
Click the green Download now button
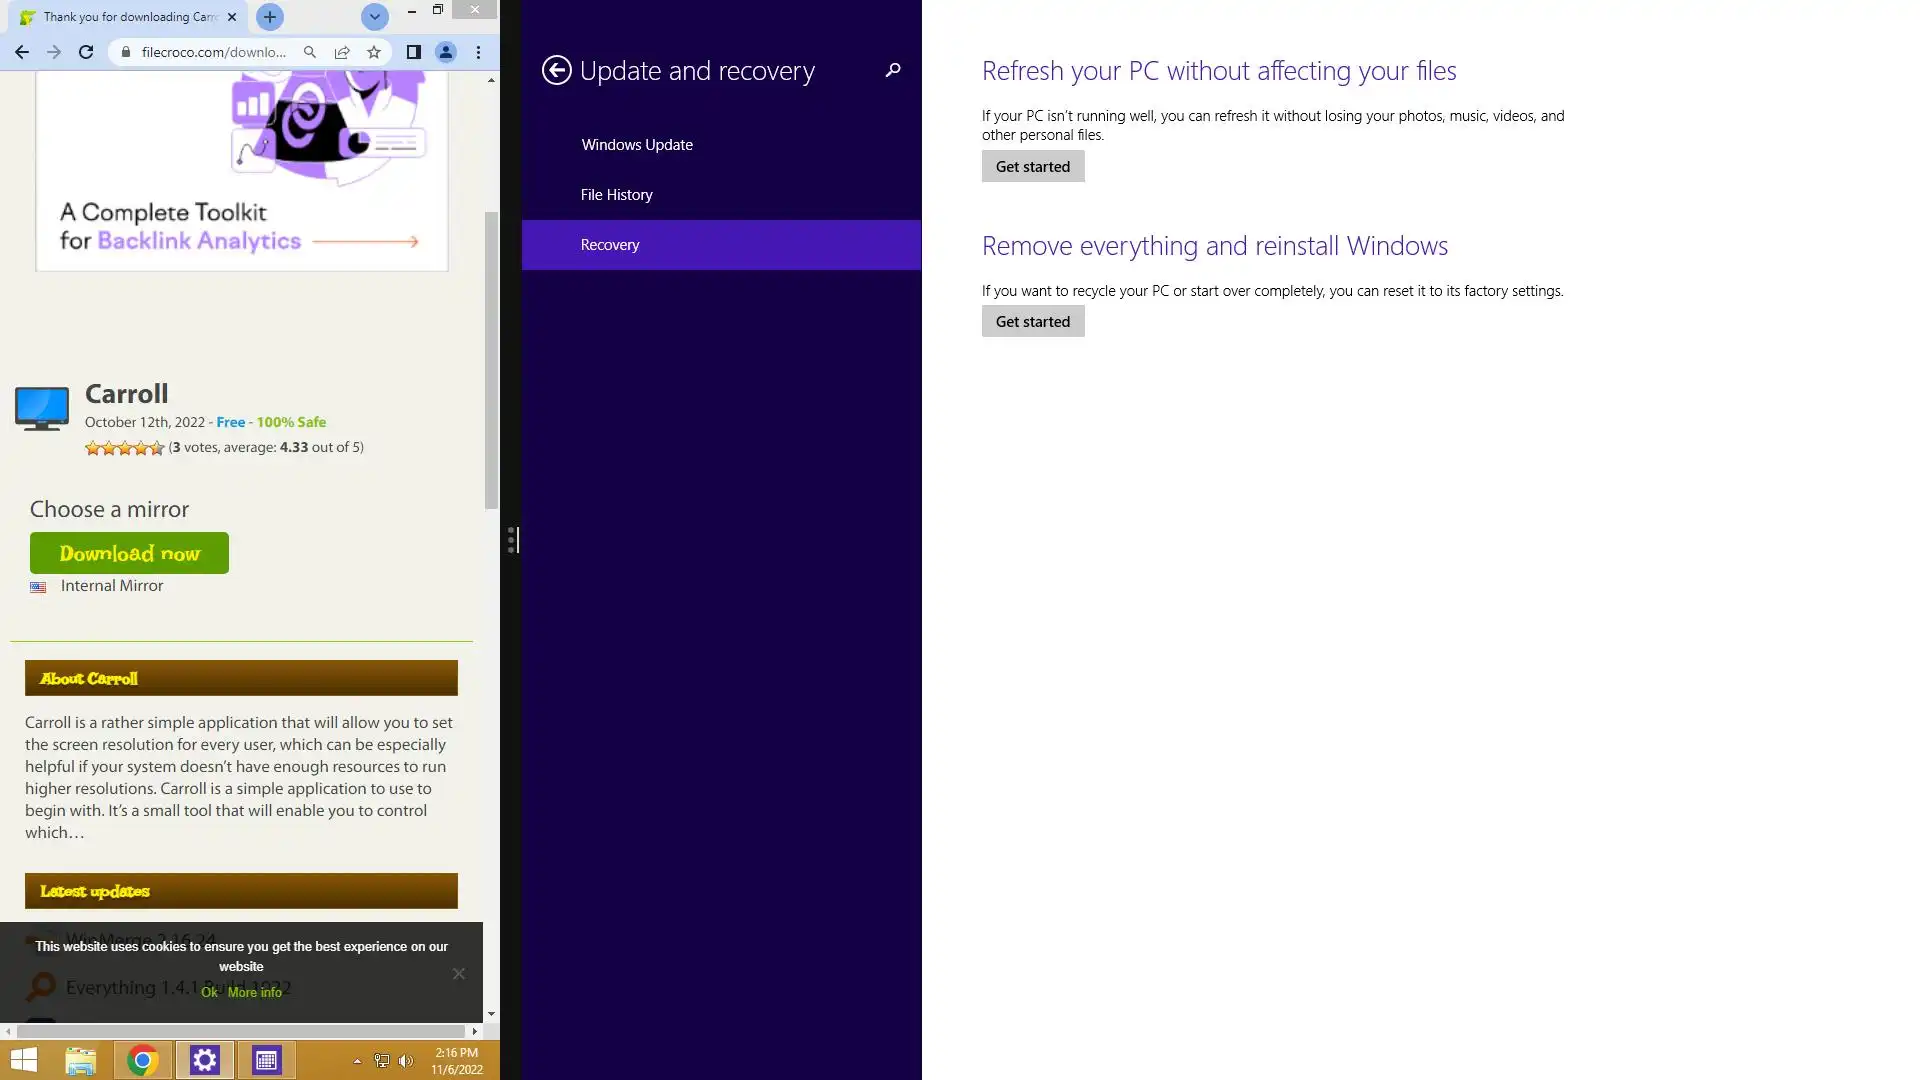pos(129,553)
